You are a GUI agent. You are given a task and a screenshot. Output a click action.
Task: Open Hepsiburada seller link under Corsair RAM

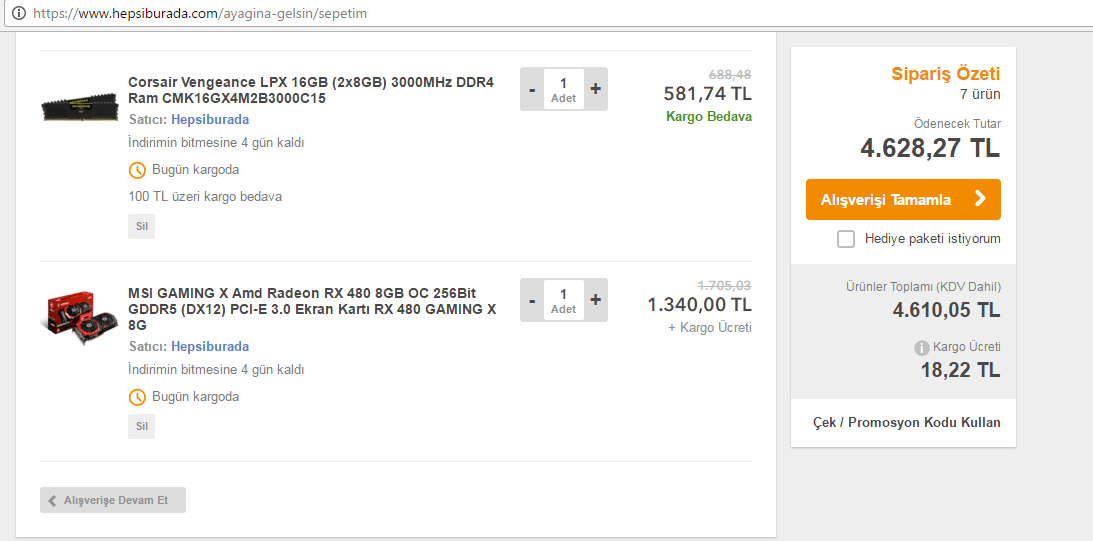[210, 120]
